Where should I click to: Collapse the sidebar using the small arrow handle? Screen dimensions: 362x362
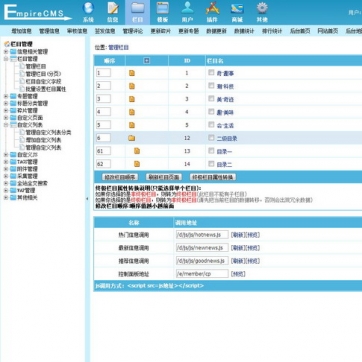[87, 199]
